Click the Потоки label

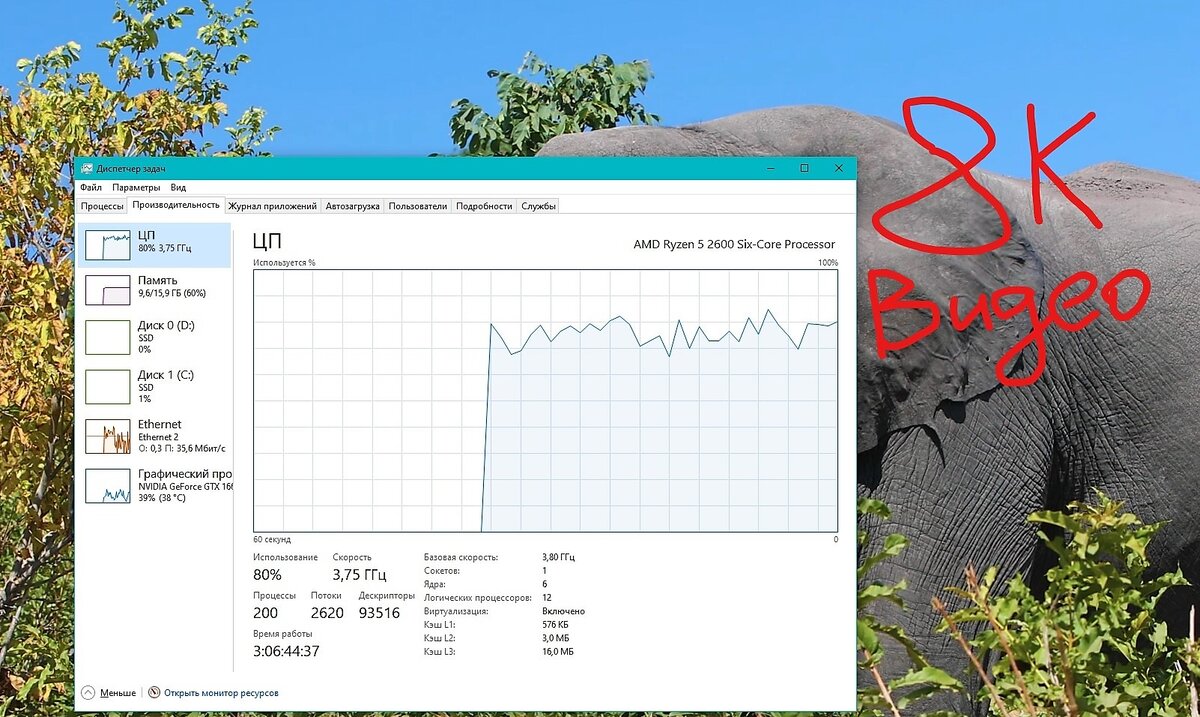(x=326, y=595)
